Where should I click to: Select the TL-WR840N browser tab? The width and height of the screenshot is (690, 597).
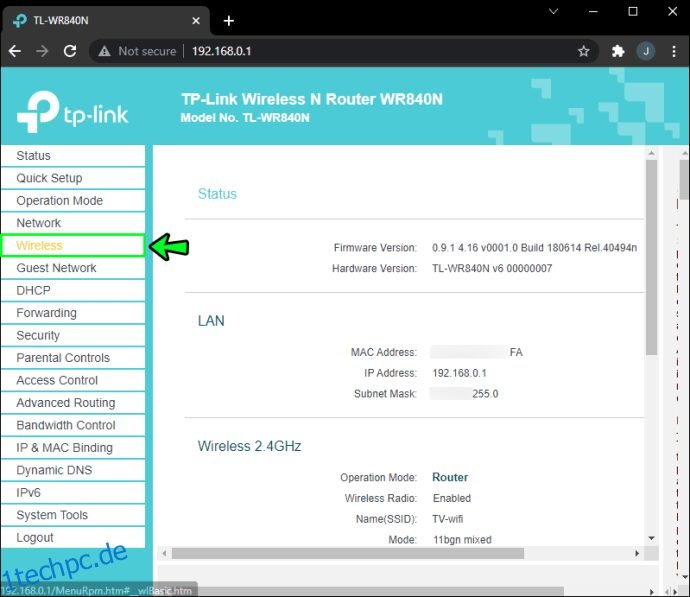click(x=106, y=21)
